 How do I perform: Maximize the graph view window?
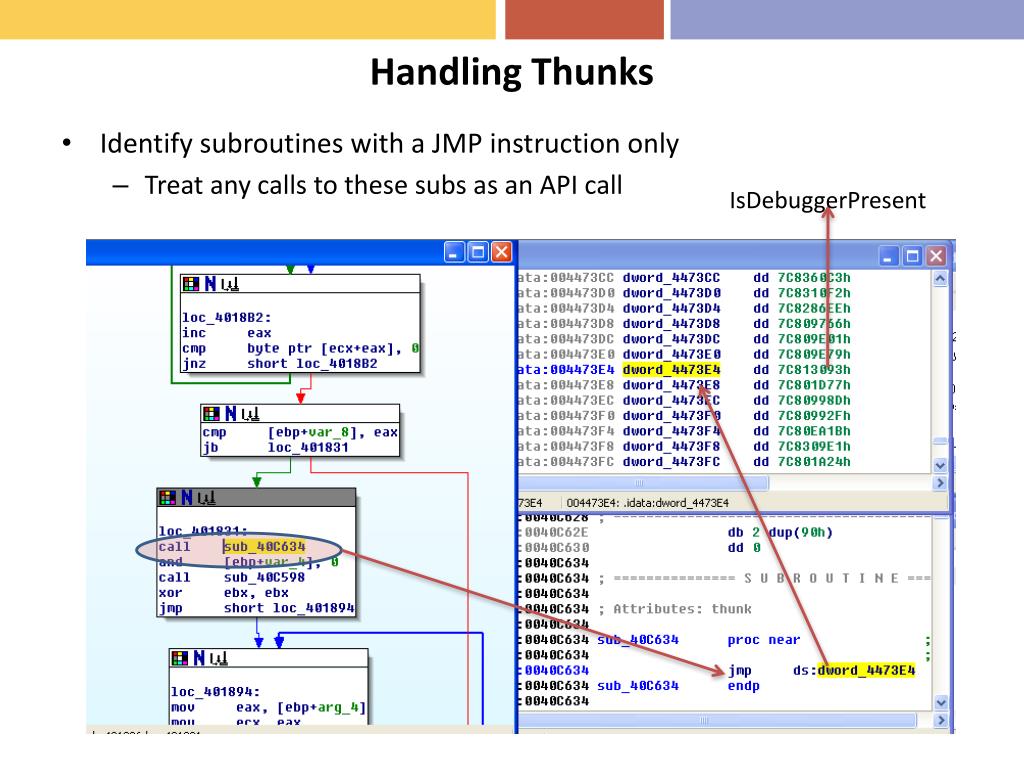[479, 252]
